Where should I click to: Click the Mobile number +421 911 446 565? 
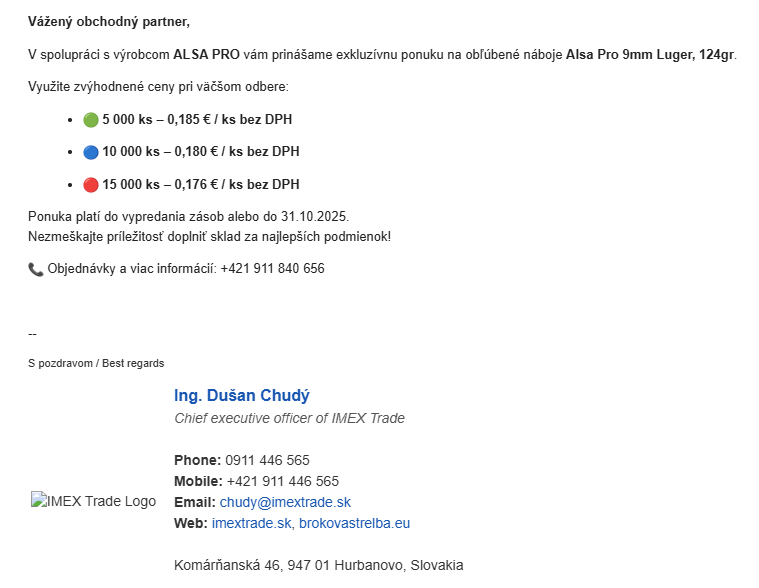(x=283, y=481)
